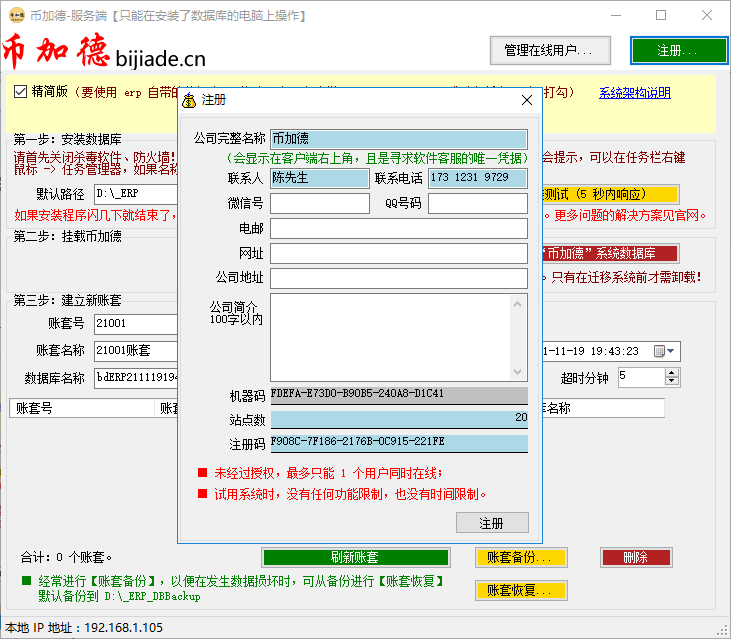
Task: Focus the 微信号 input field
Action: (319, 204)
